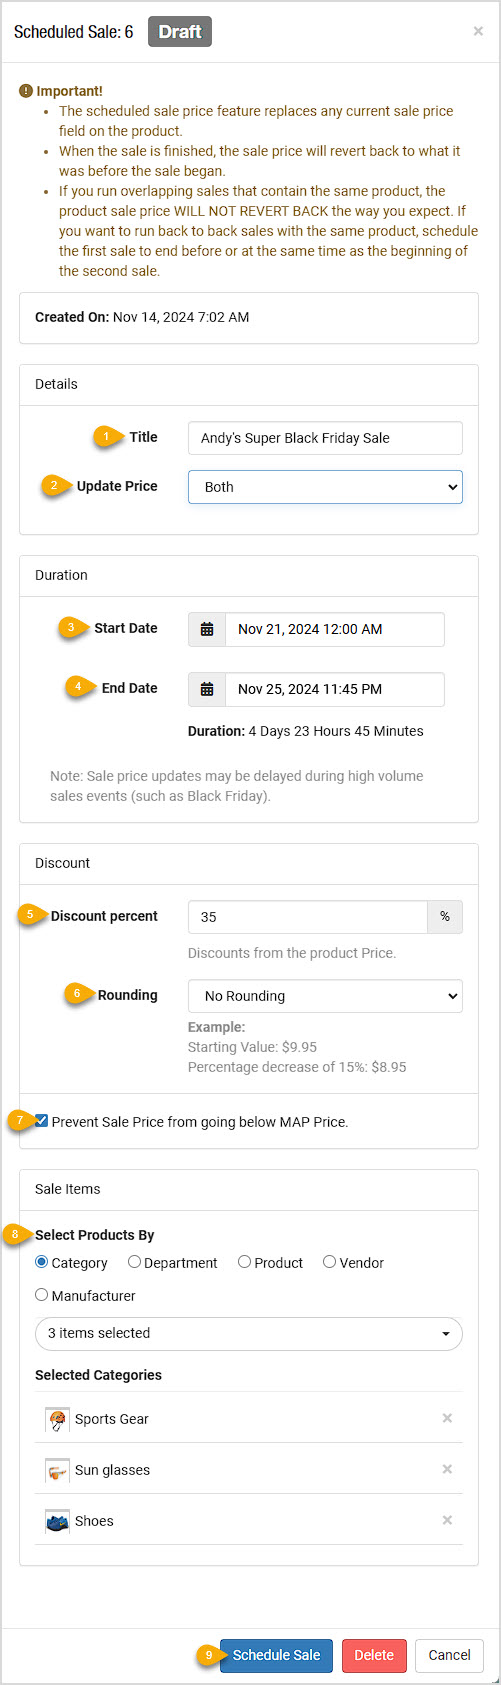Click the Cancel button
The width and height of the screenshot is (501, 1685).
449,1655
